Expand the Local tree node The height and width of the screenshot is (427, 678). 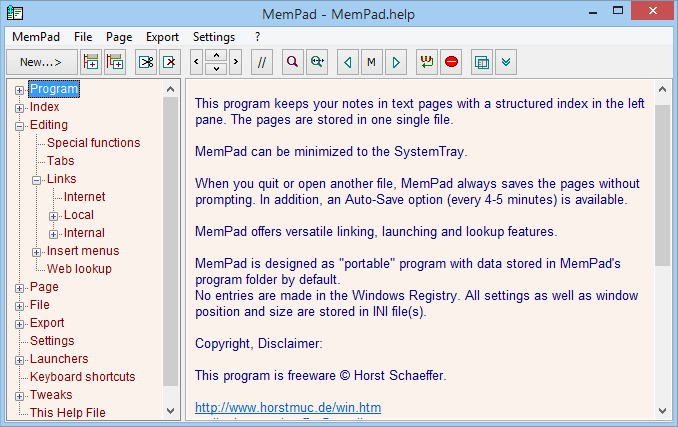click(53, 216)
